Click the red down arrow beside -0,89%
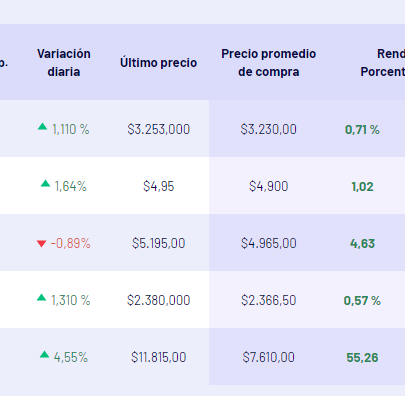405x396 pixels. pyautogui.click(x=41, y=244)
